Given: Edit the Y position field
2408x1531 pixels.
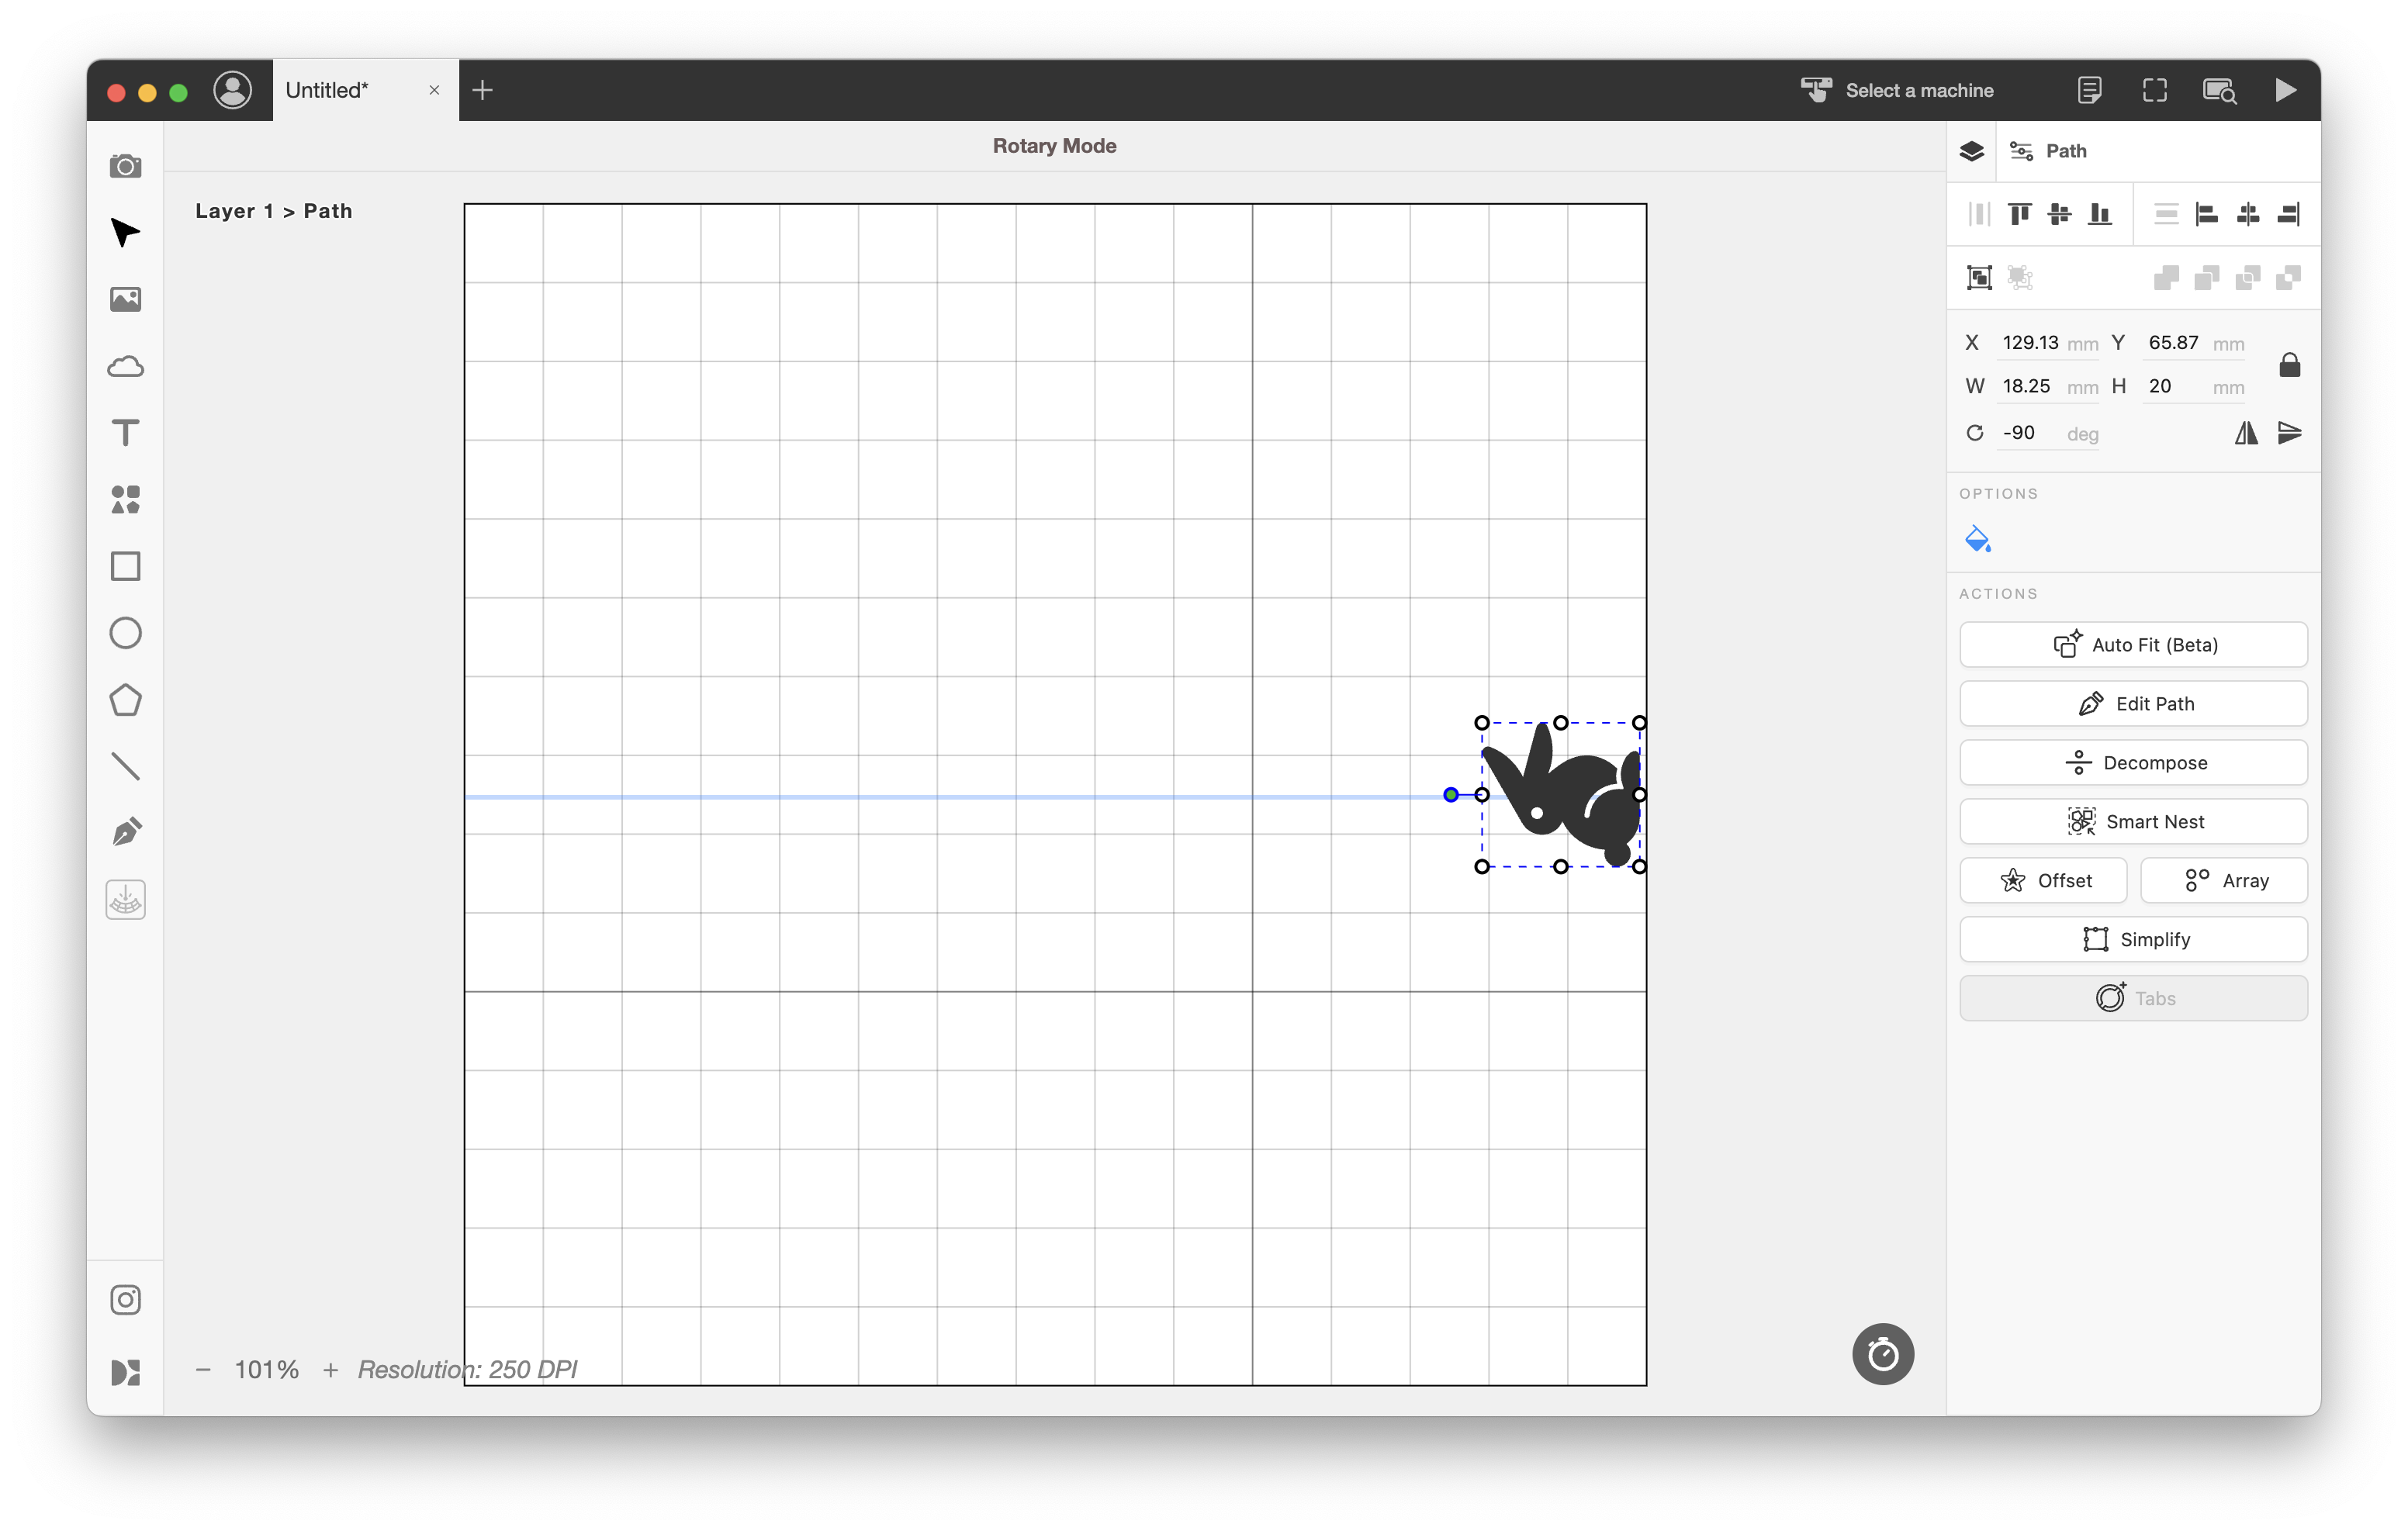Looking at the screenshot, I should pyautogui.click(x=2194, y=343).
